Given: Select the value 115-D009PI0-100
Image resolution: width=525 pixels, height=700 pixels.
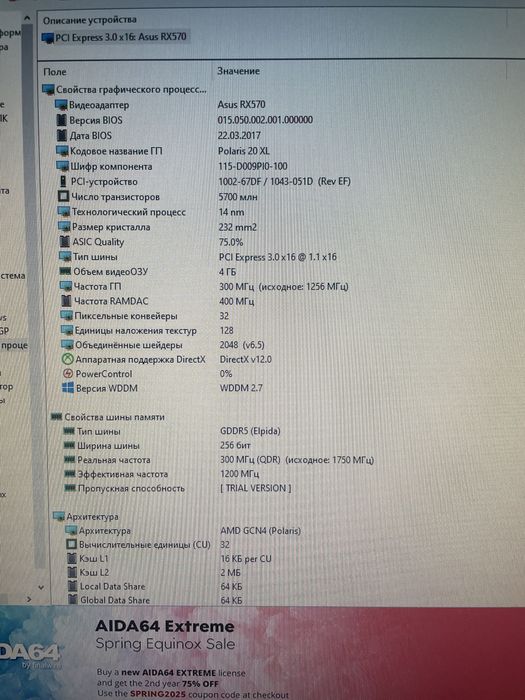Looking at the screenshot, I should [x=253, y=166].
